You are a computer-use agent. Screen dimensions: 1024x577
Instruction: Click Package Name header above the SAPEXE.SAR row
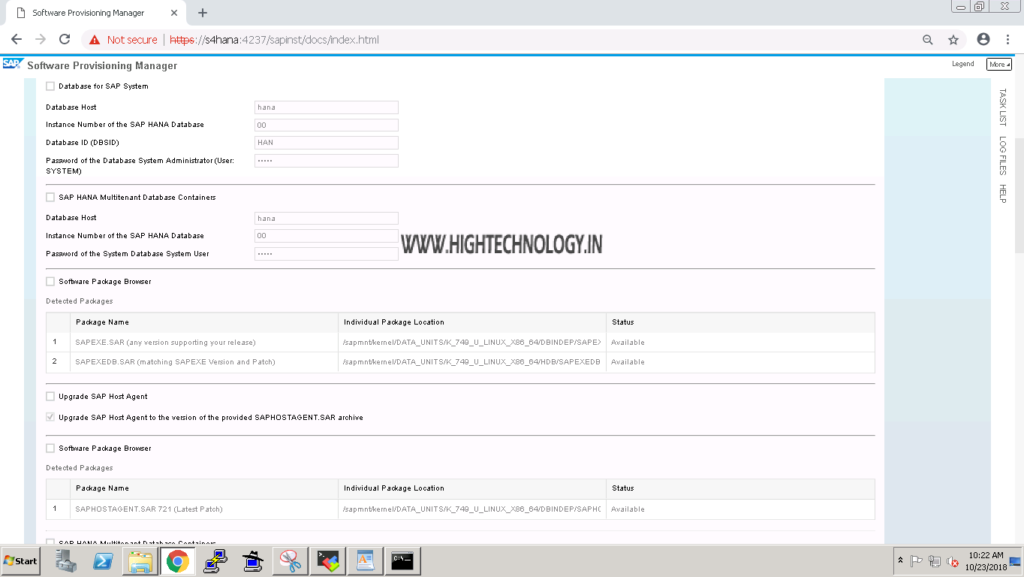click(x=102, y=322)
